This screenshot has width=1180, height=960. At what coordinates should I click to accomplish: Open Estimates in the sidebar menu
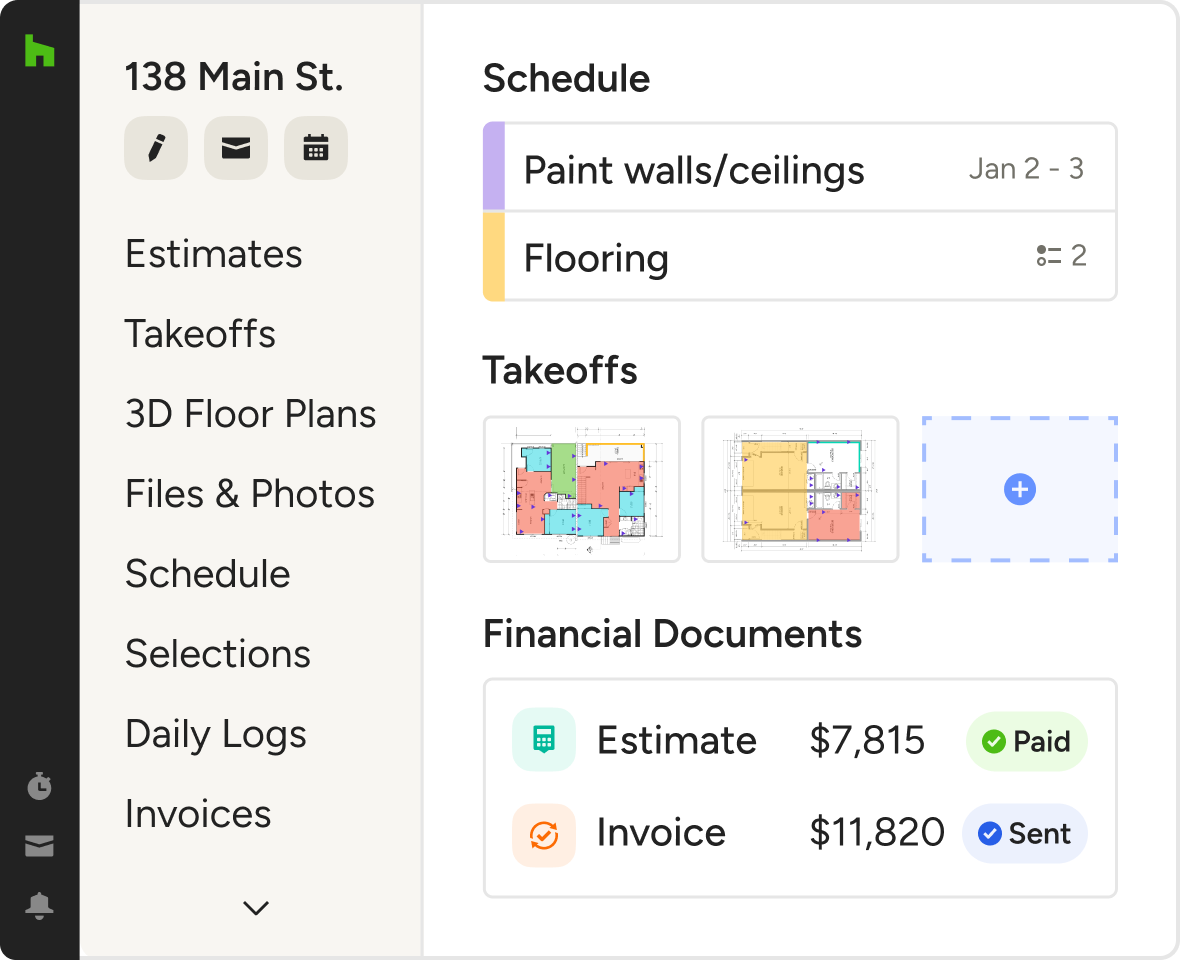coord(213,254)
